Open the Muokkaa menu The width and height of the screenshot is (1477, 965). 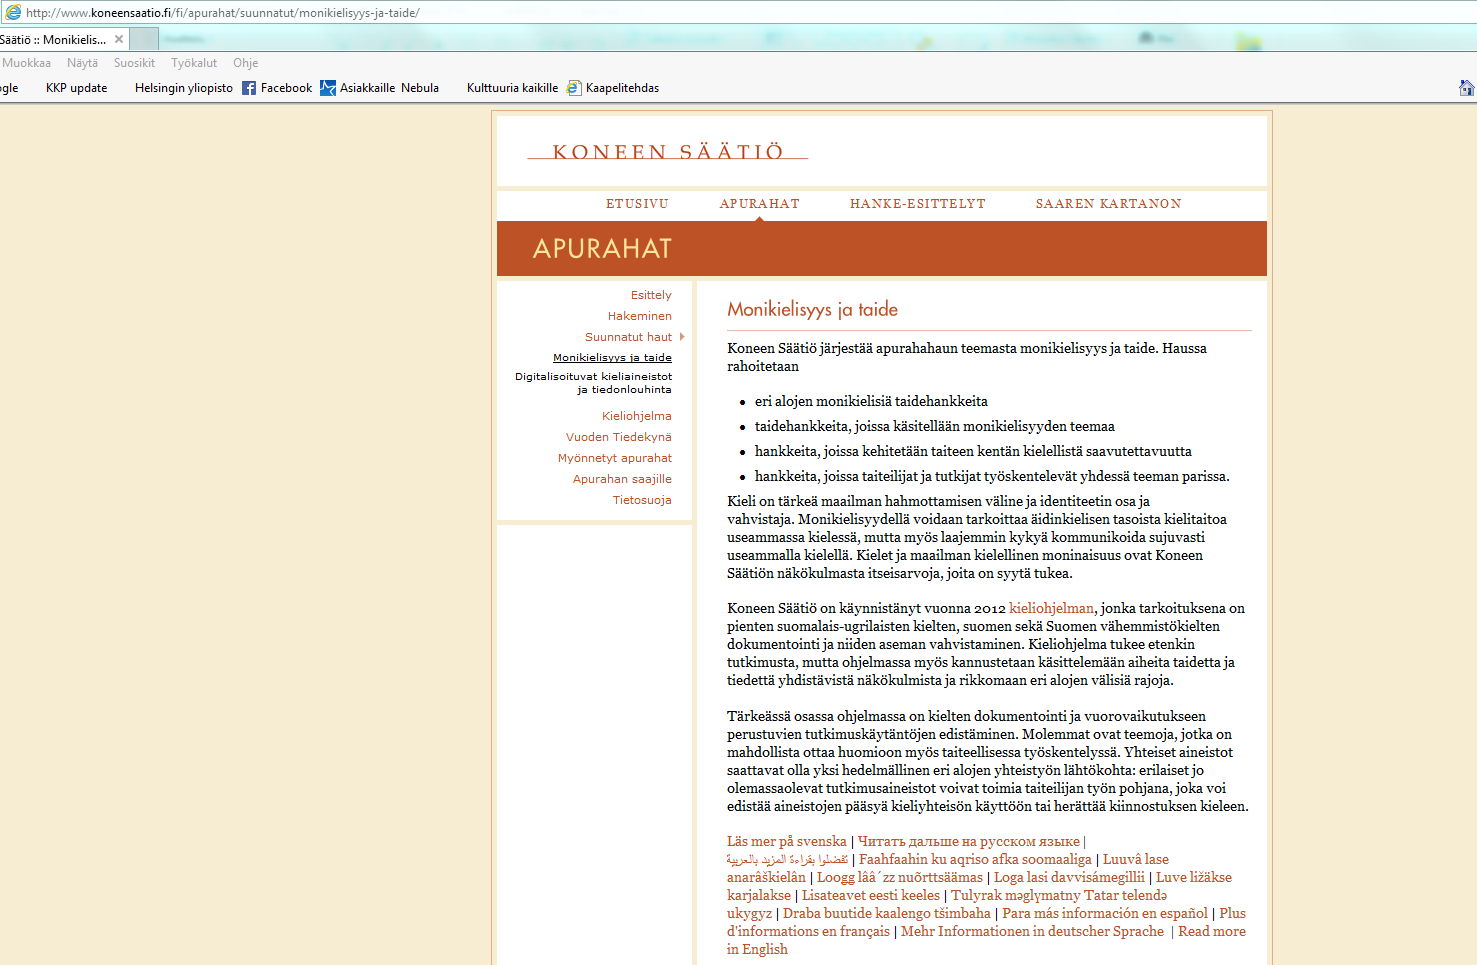pyautogui.click(x=27, y=63)
